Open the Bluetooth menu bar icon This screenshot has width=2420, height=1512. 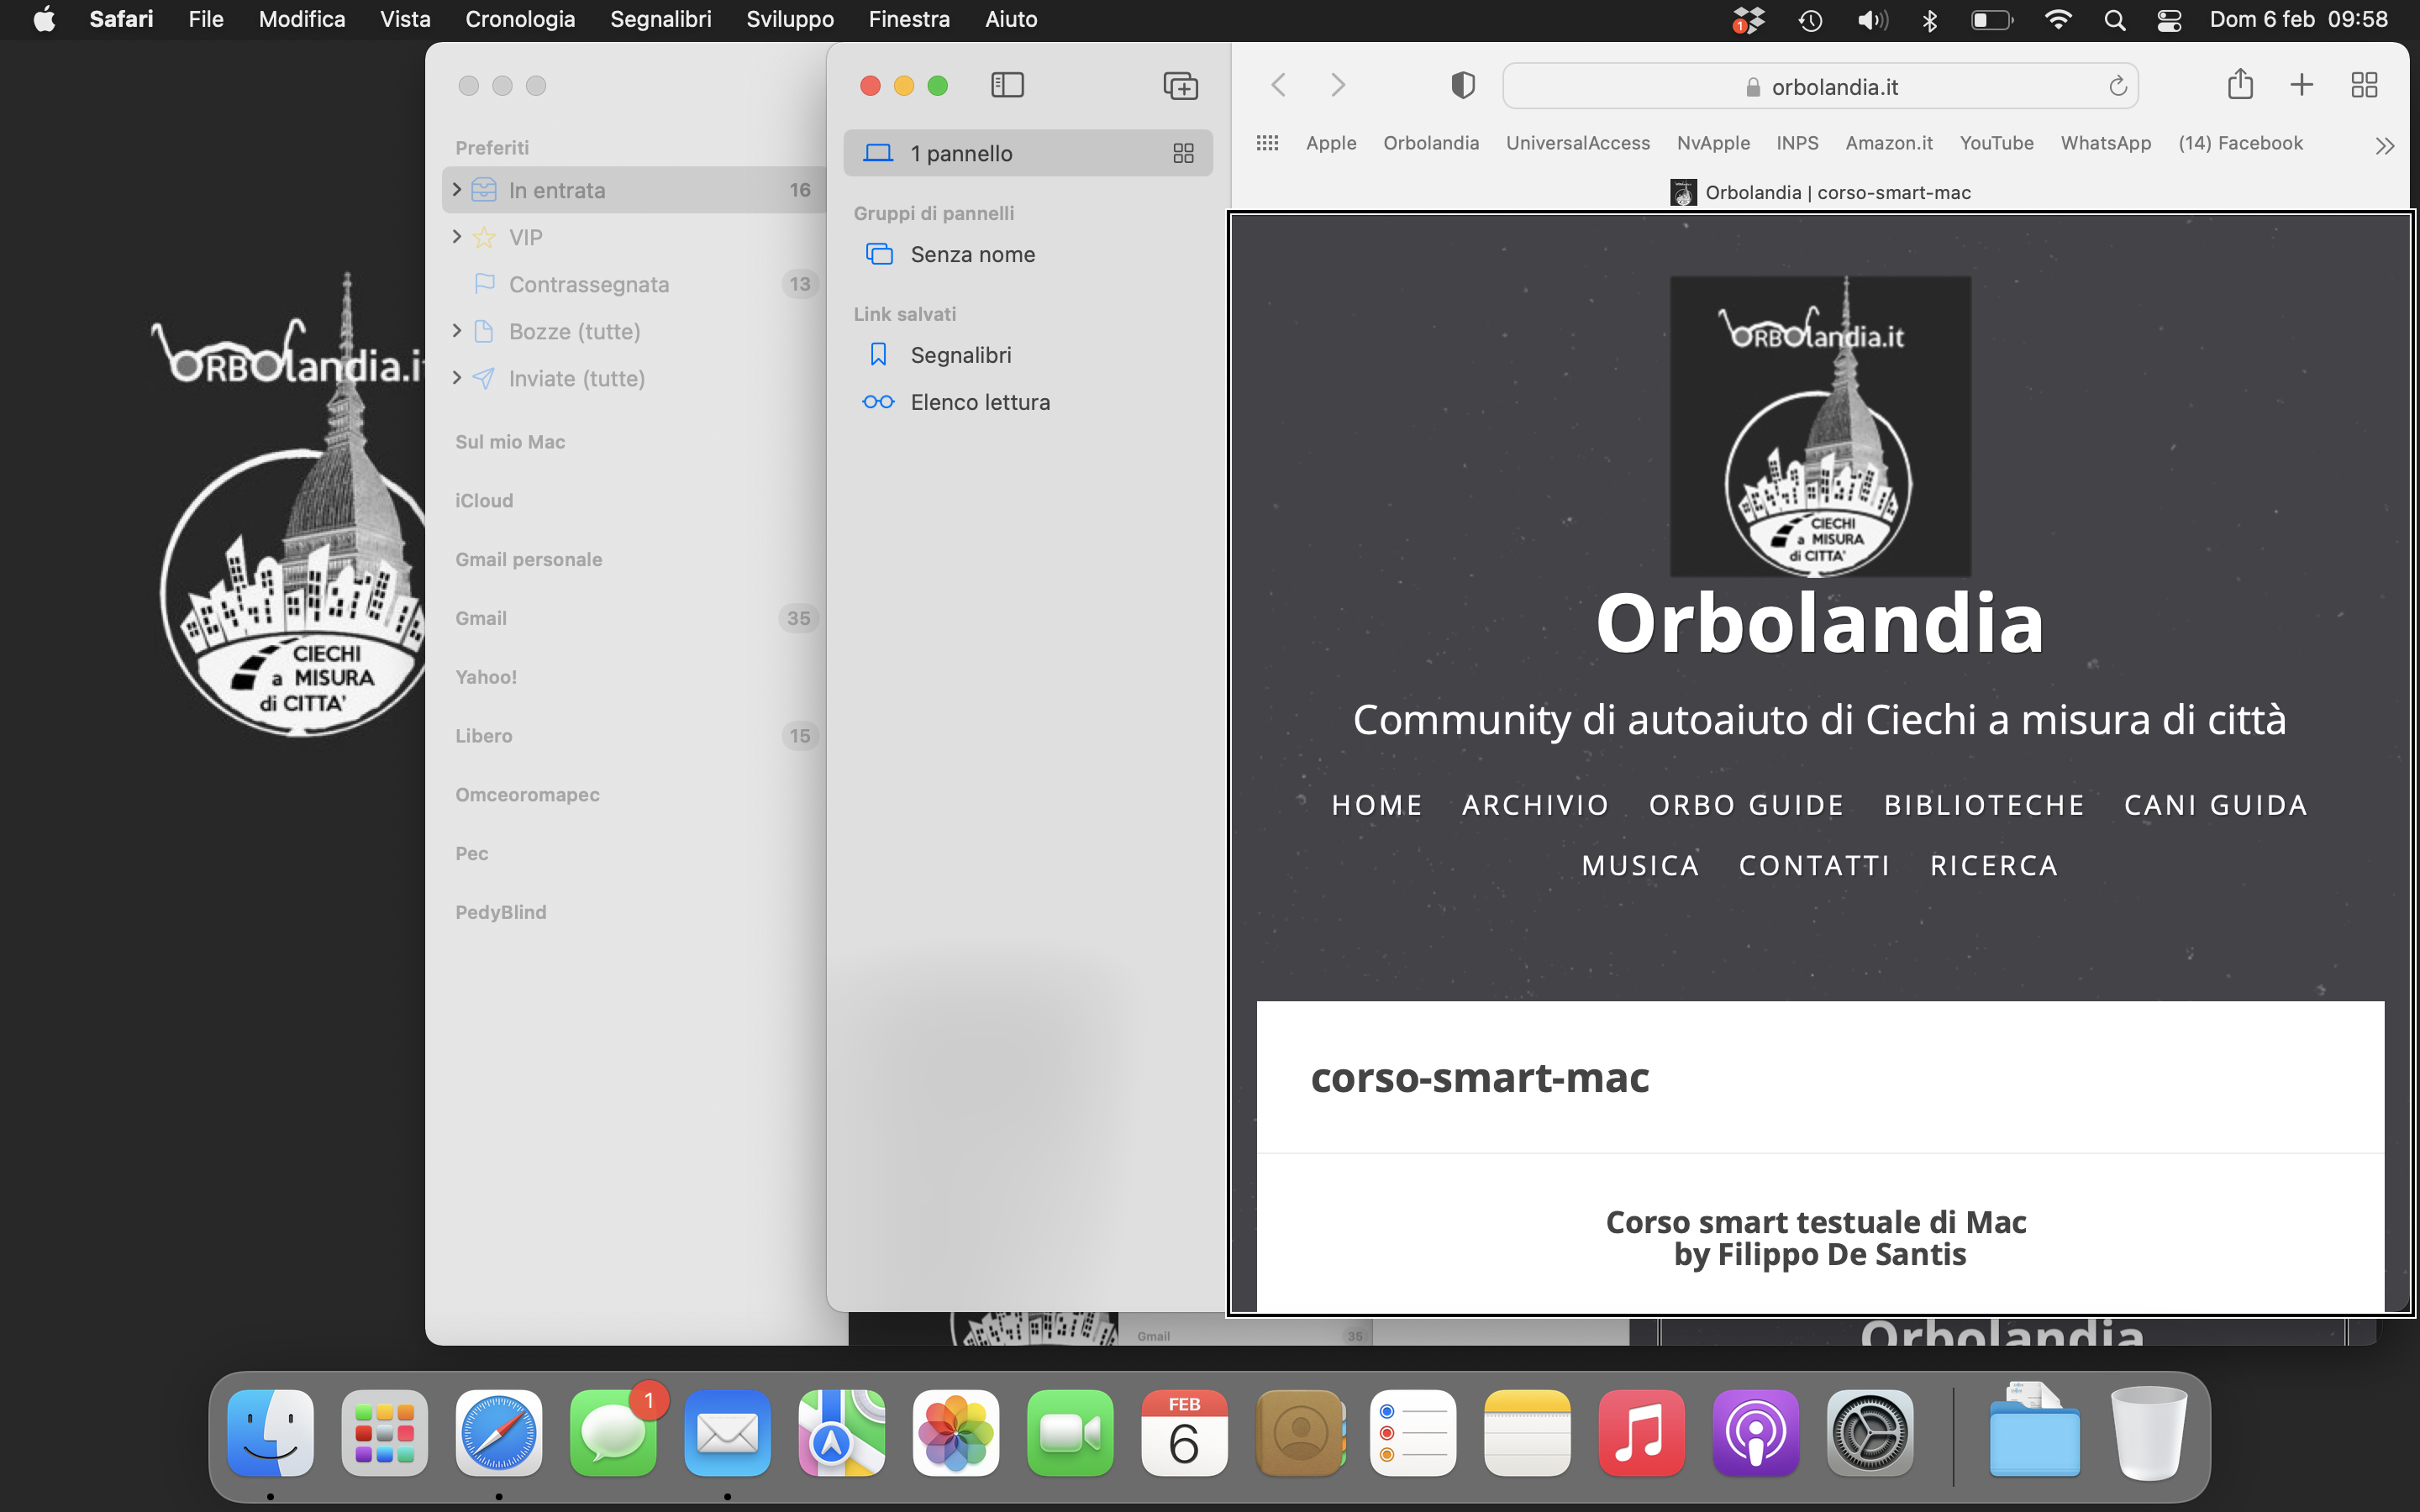(x=1930, y=19)
